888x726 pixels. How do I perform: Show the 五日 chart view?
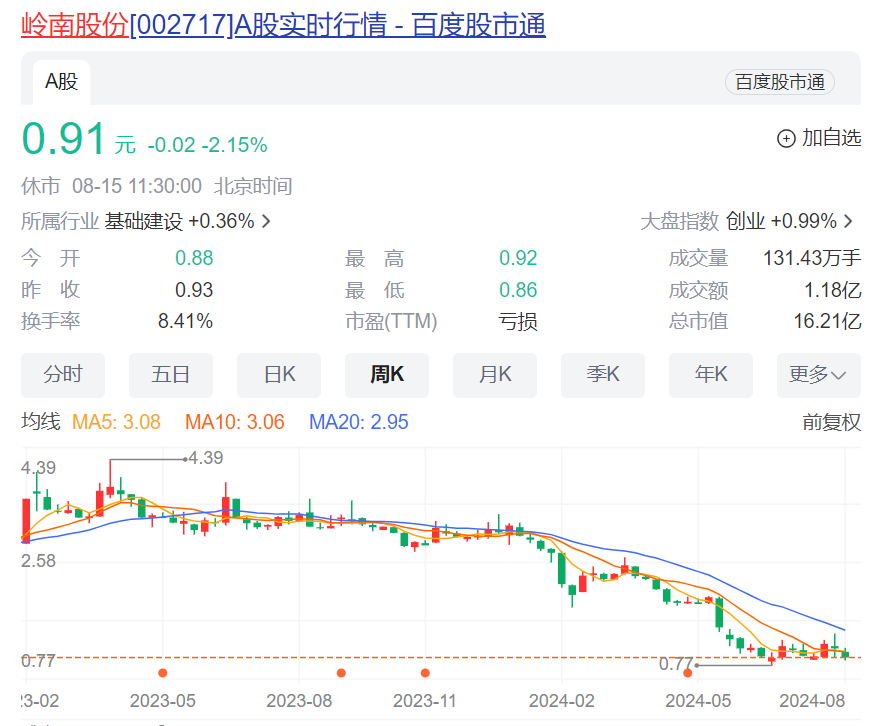pyautogui.click(x=171, y=375)
